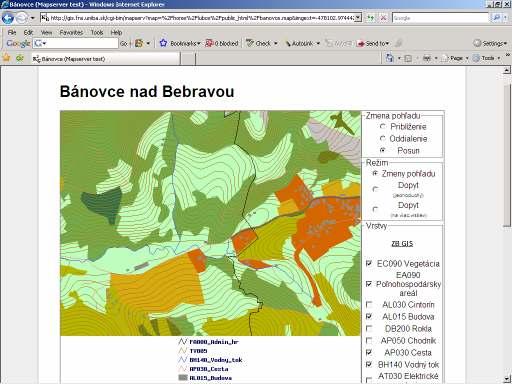Open the ZB GIS link
This screenshot has width=512, height=384.
[402, 244]
